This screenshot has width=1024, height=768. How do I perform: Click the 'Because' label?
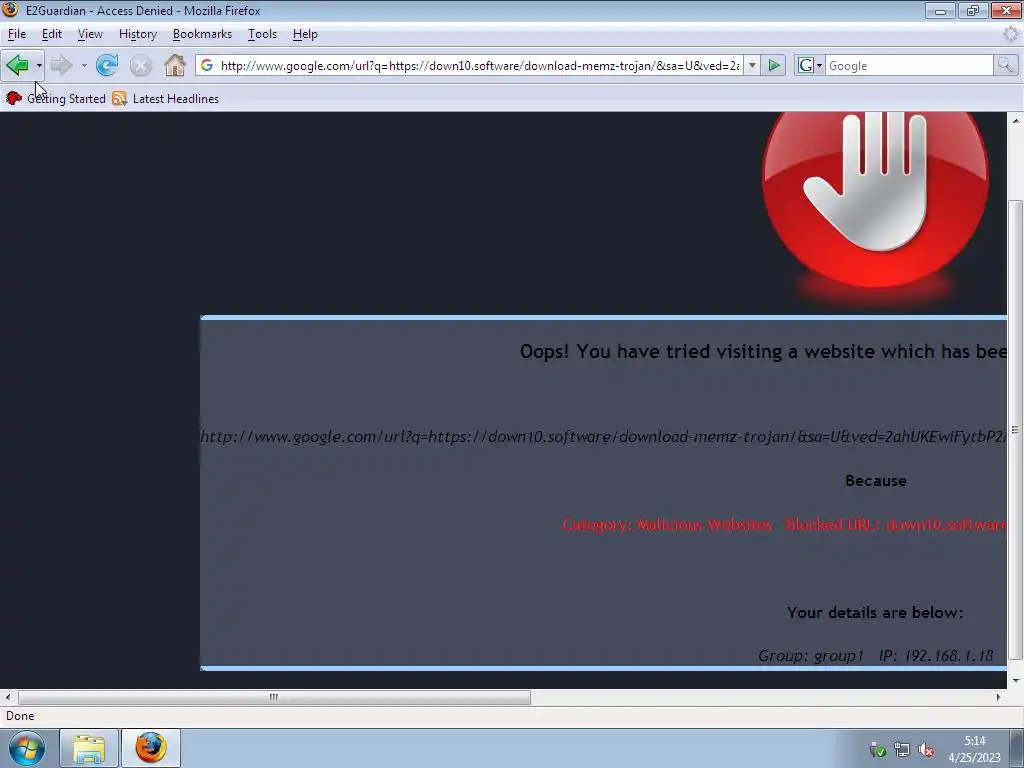[876, 481]
